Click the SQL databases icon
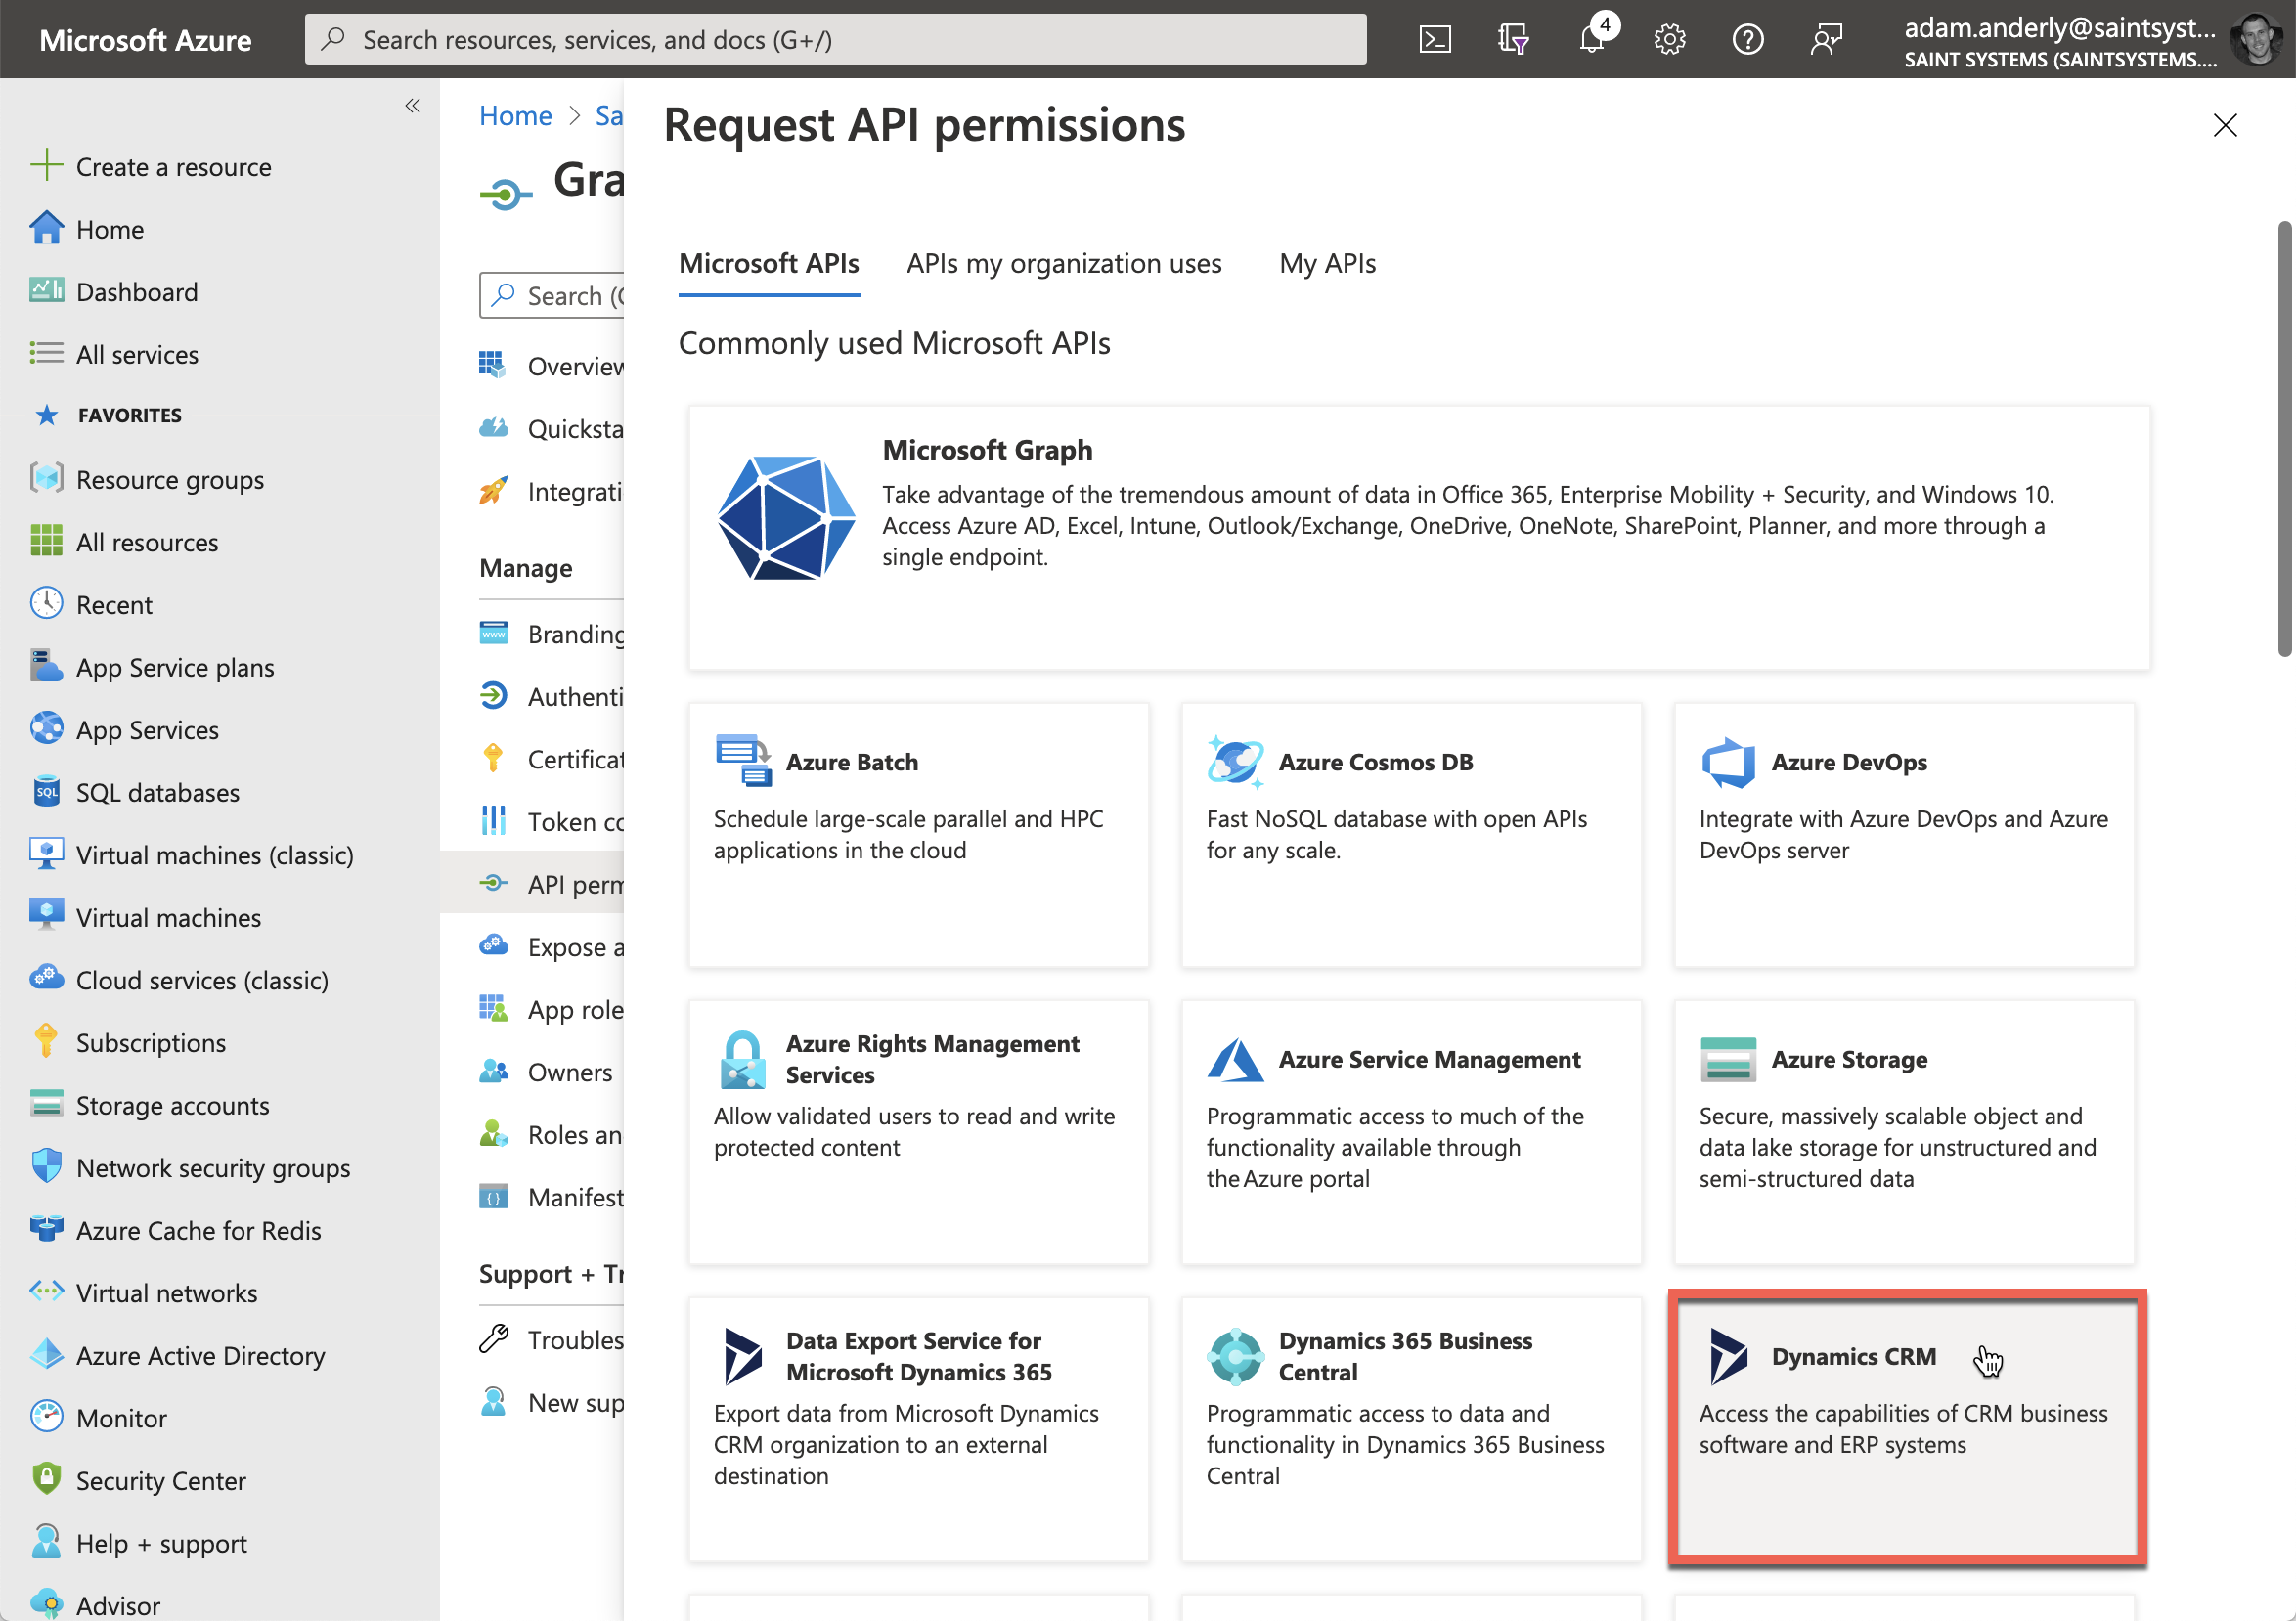The height and width of the screenshot is (1621, 2296). click(x=46, y=791)
